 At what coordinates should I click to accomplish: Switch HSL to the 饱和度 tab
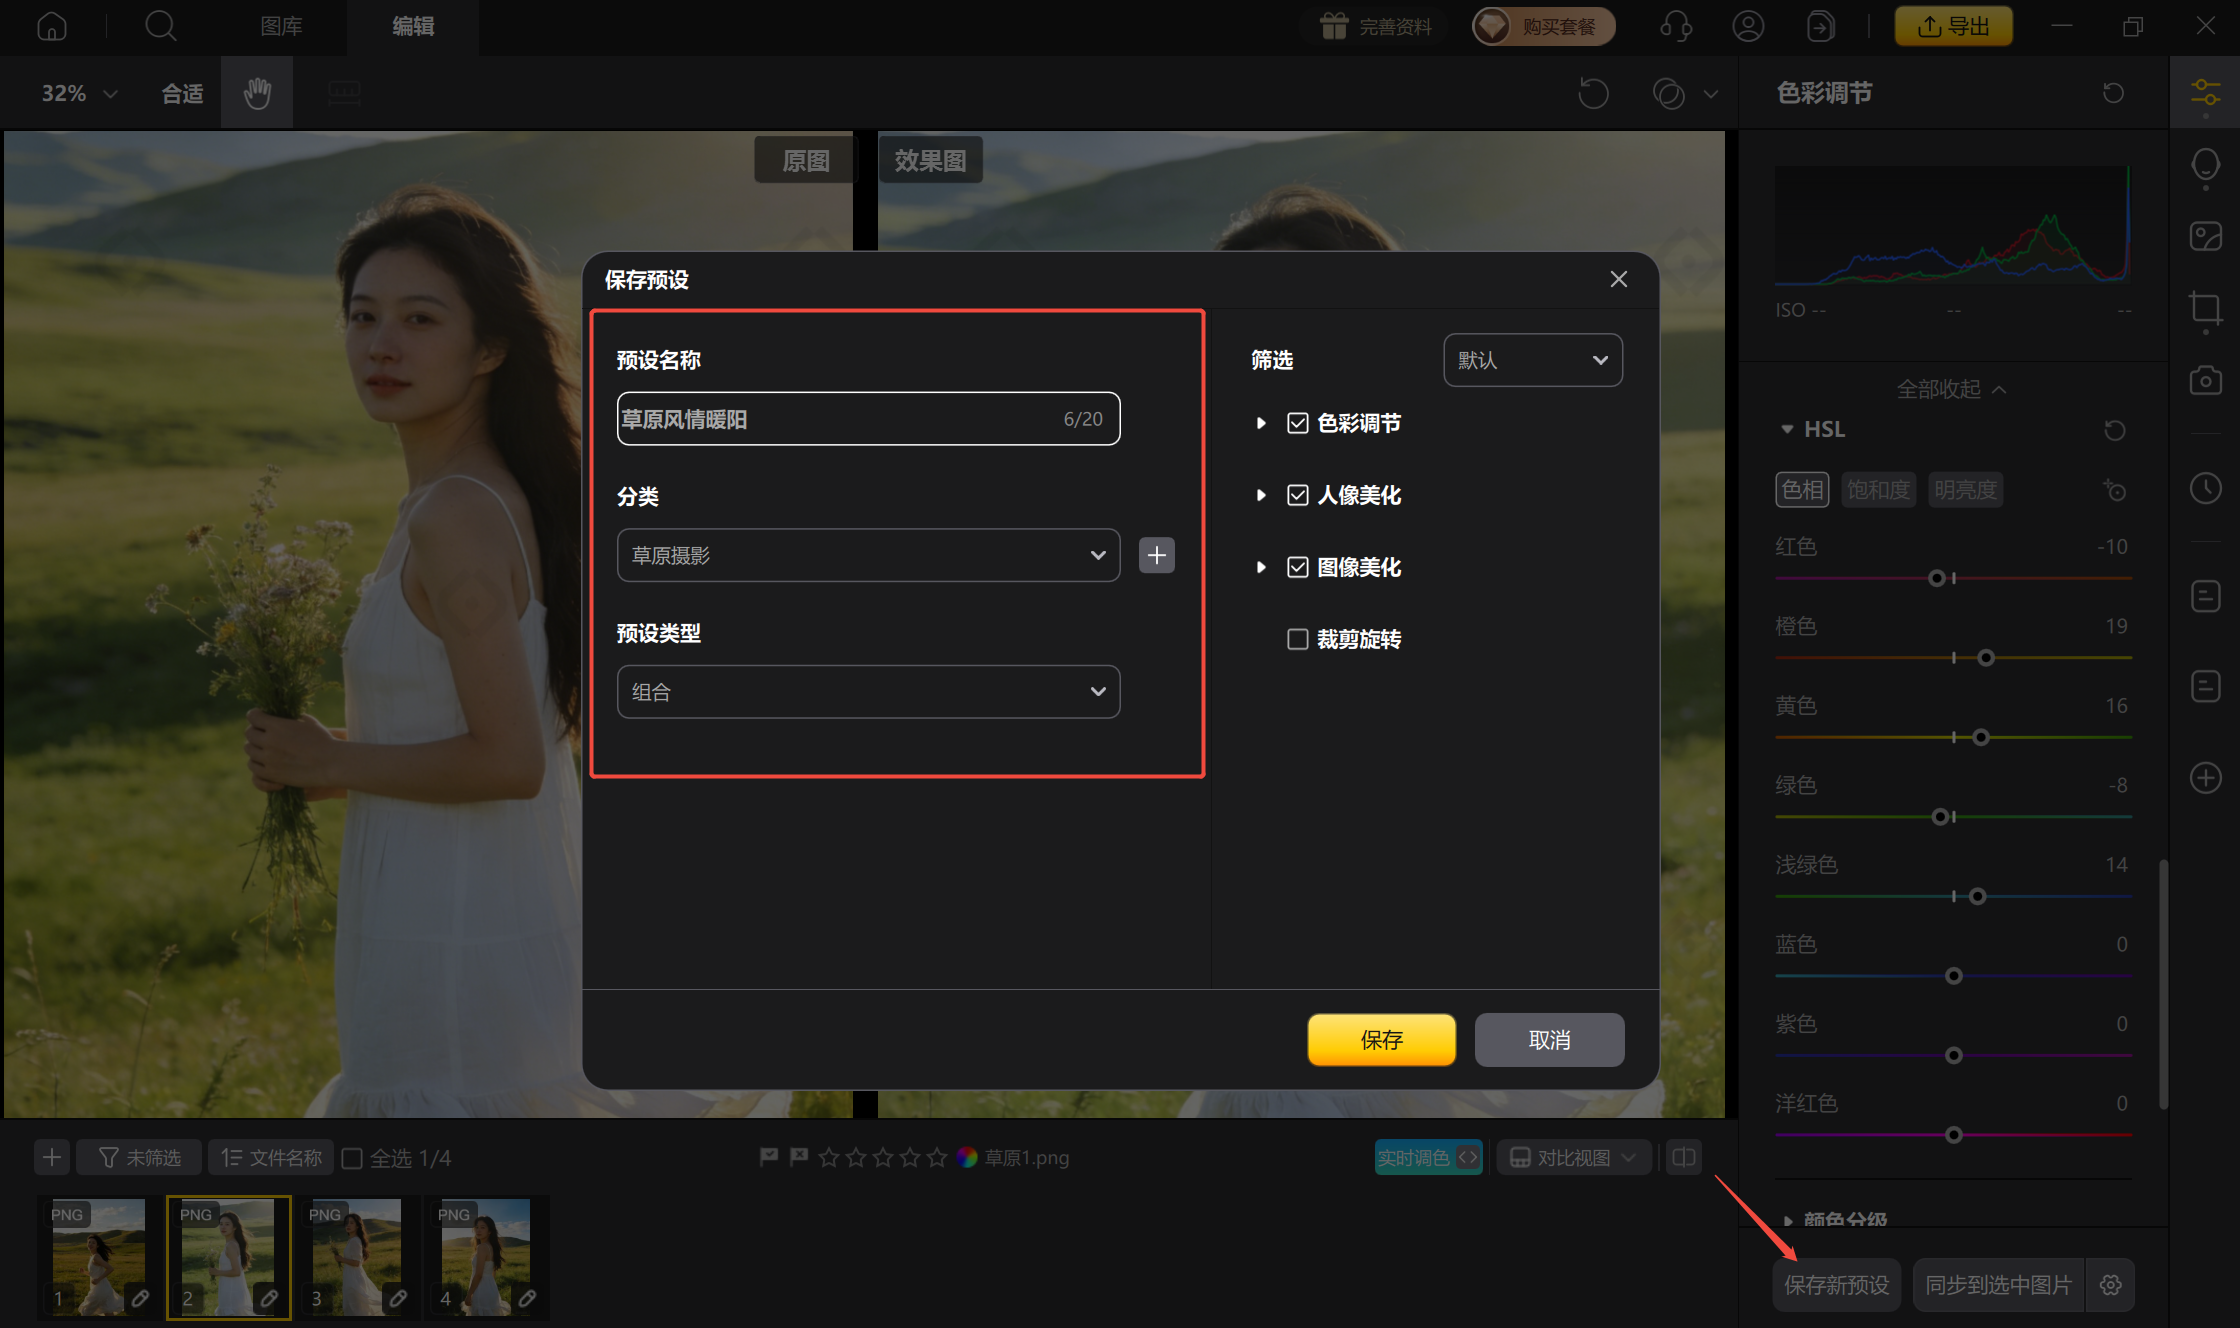point(1878,490)
